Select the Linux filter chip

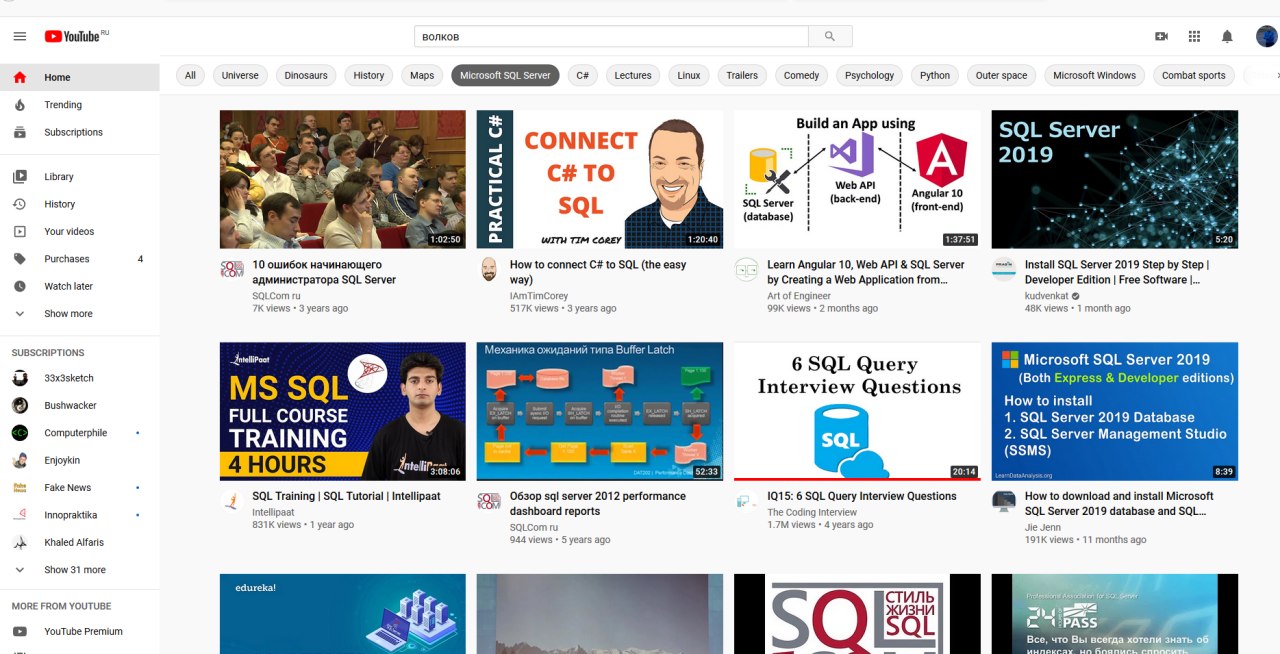click(689, 75)
